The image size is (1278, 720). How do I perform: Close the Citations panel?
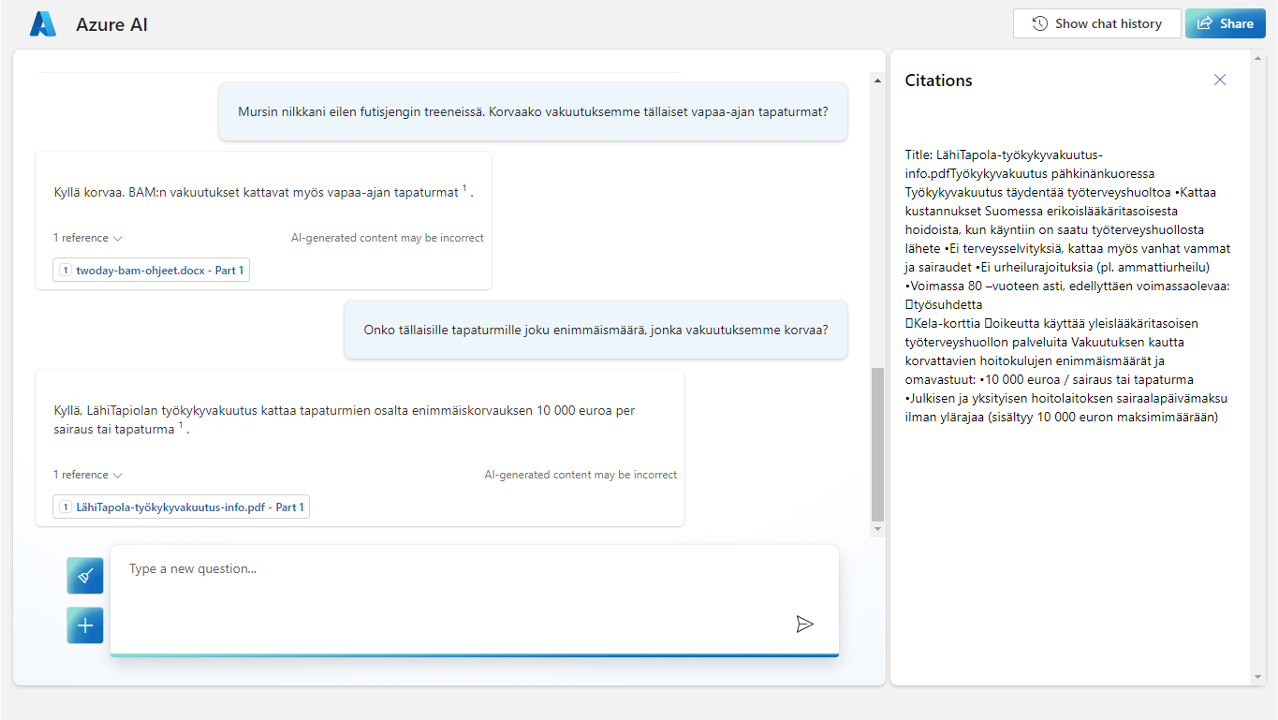point(1220,80)
